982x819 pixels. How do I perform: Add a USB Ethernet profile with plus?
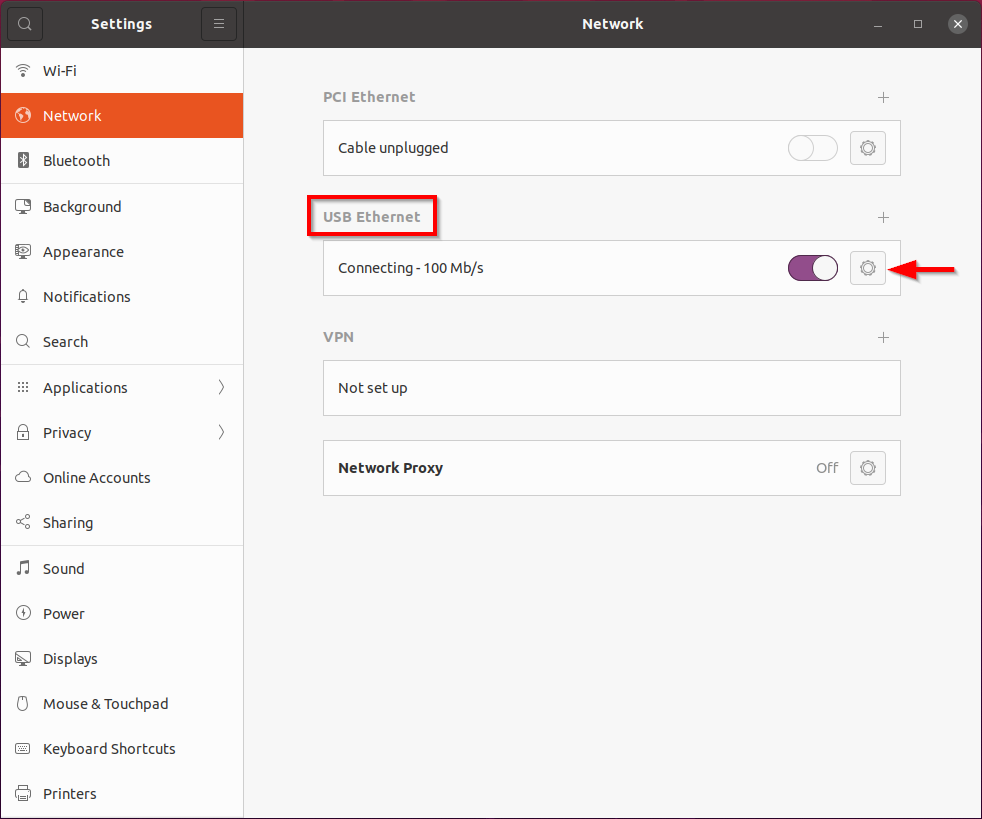click(x=883, y=217)
